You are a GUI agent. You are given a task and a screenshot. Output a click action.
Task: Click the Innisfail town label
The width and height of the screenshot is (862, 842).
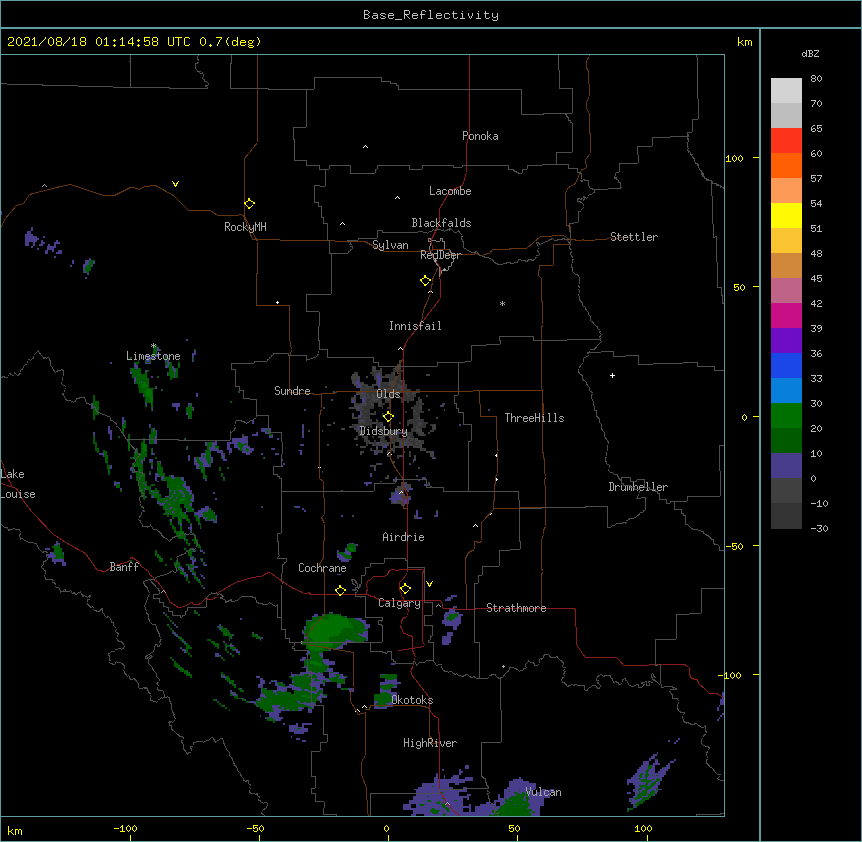pos(415,326)
